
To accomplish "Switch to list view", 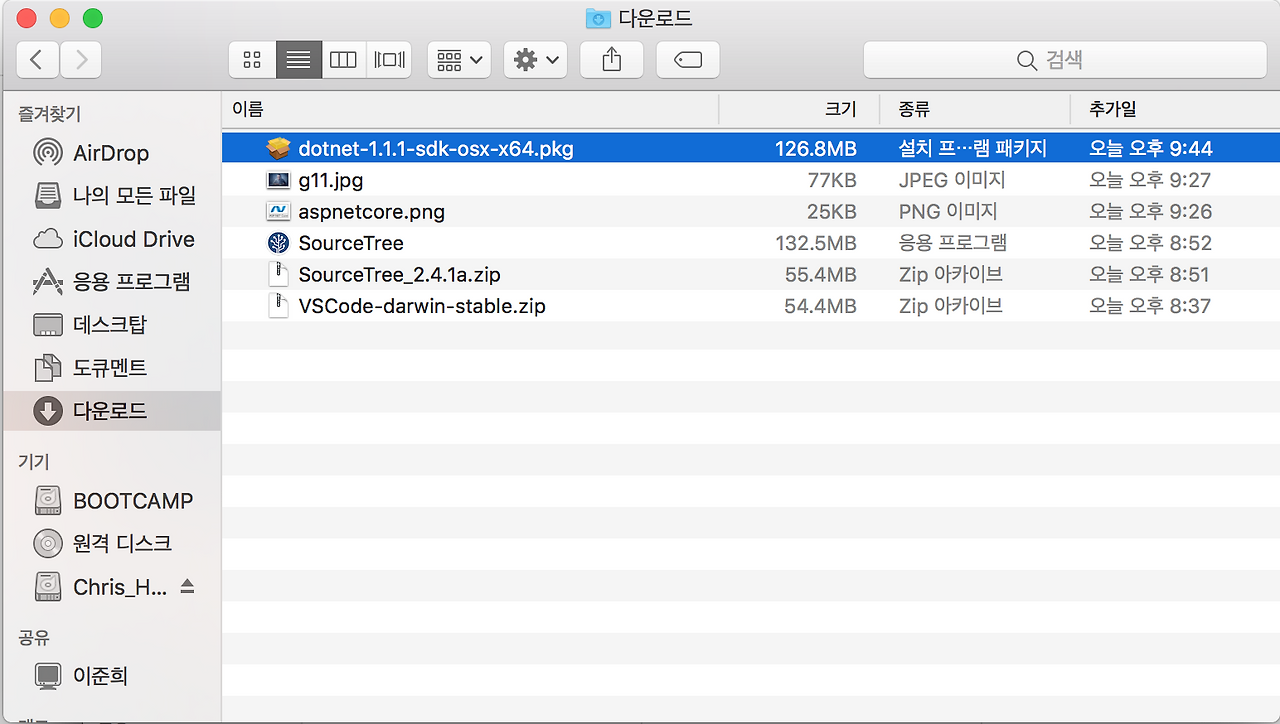I will pyautogui.click(x=298, y=60).
